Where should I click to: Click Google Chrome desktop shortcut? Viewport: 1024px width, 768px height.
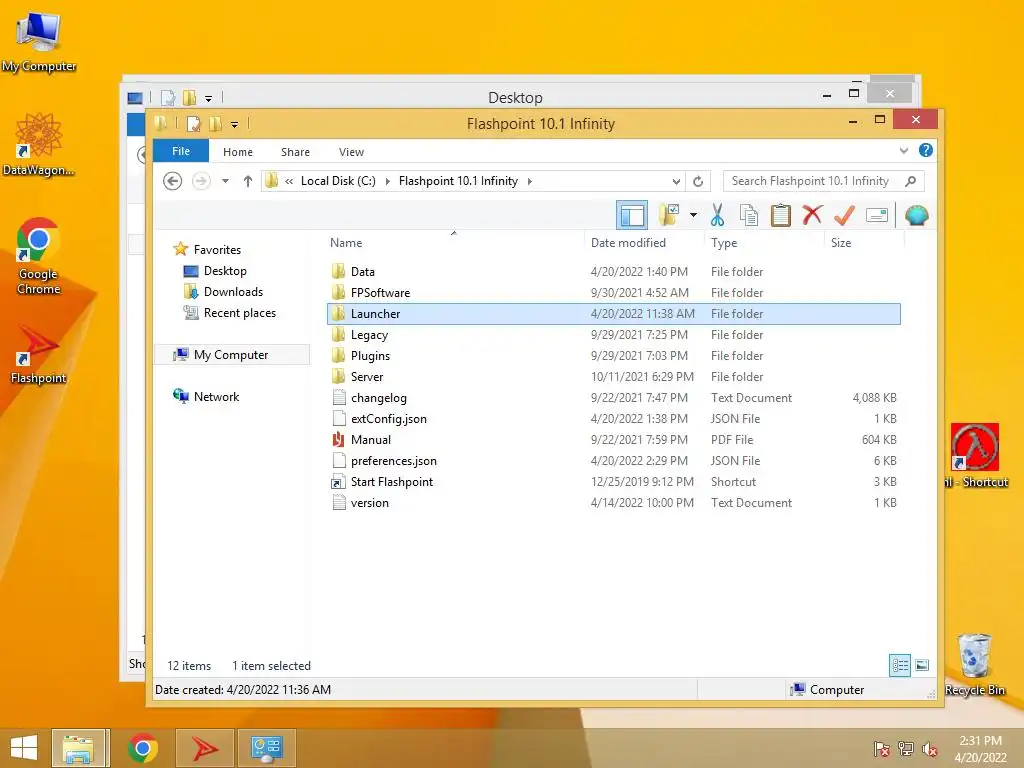coord(39,256)
